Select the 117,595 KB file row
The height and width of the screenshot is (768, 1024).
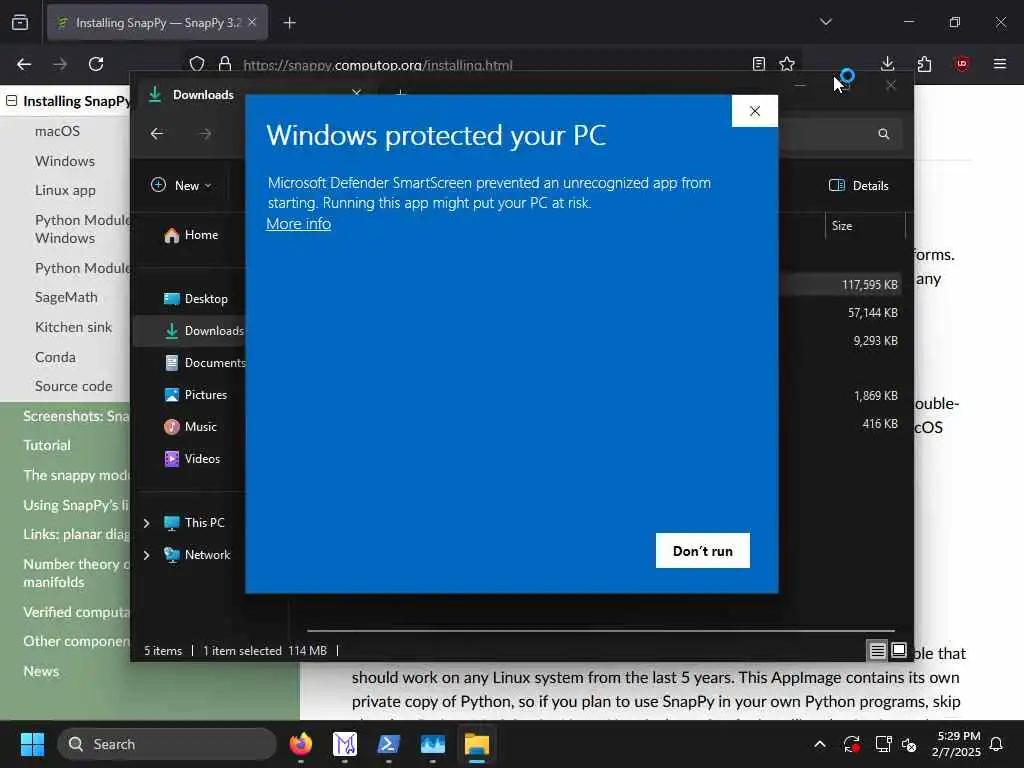(x=840, y=285)
